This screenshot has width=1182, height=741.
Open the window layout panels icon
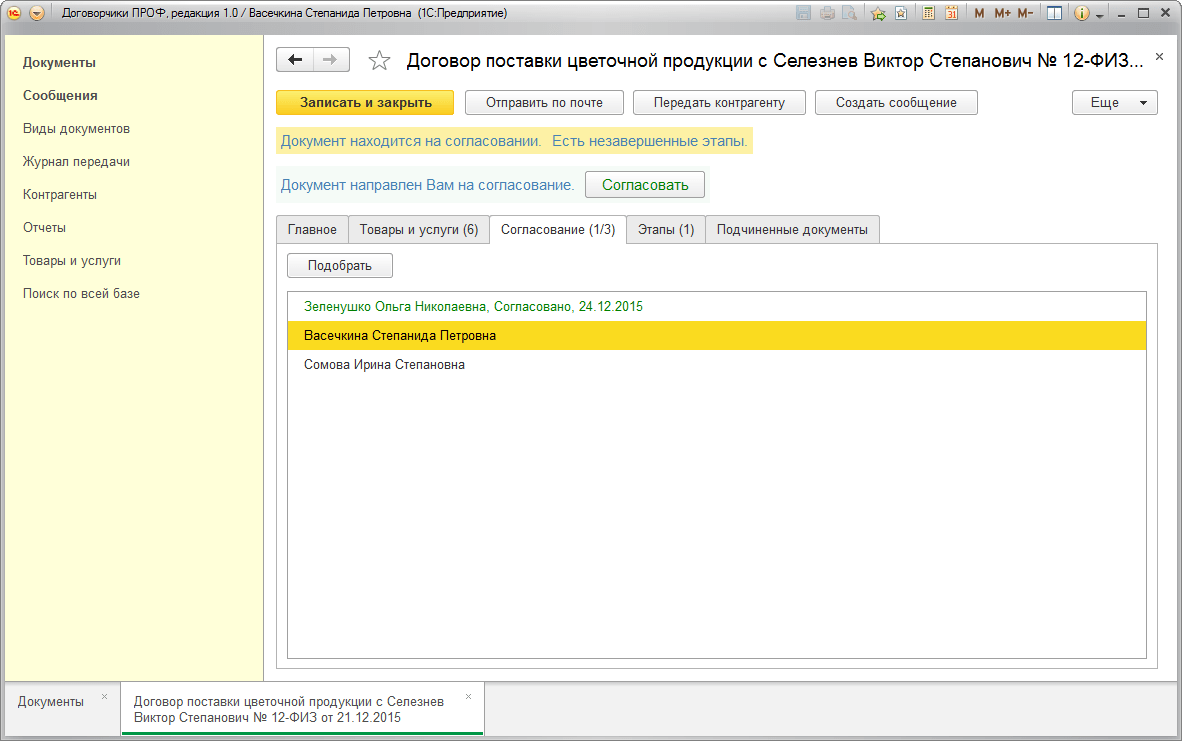pyautogui.click(x=1054, y=13)
